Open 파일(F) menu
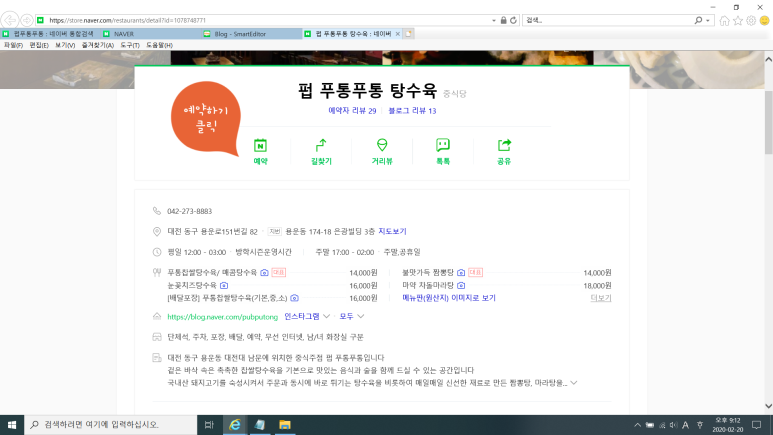The width and height of the screenshot is (773, 435). (x=13, y=45)
